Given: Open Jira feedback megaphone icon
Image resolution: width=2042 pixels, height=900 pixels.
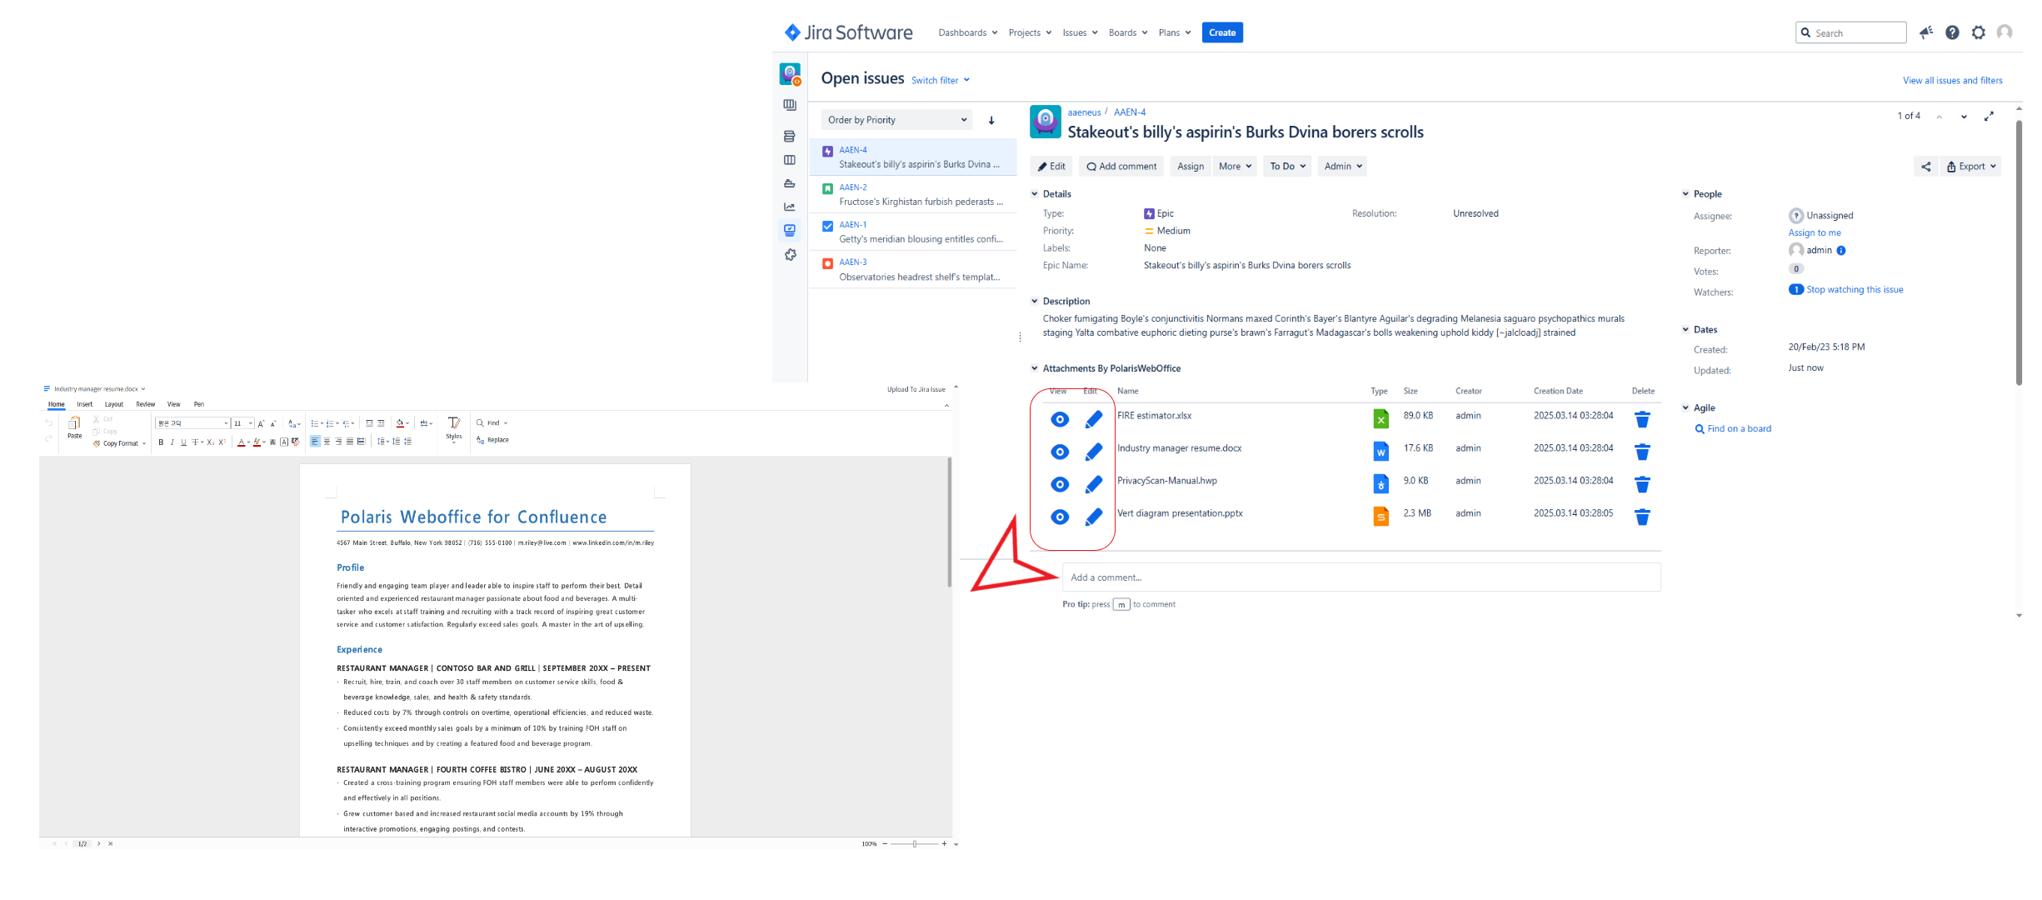Looking at the screenshot, I should click(1926, 33).
